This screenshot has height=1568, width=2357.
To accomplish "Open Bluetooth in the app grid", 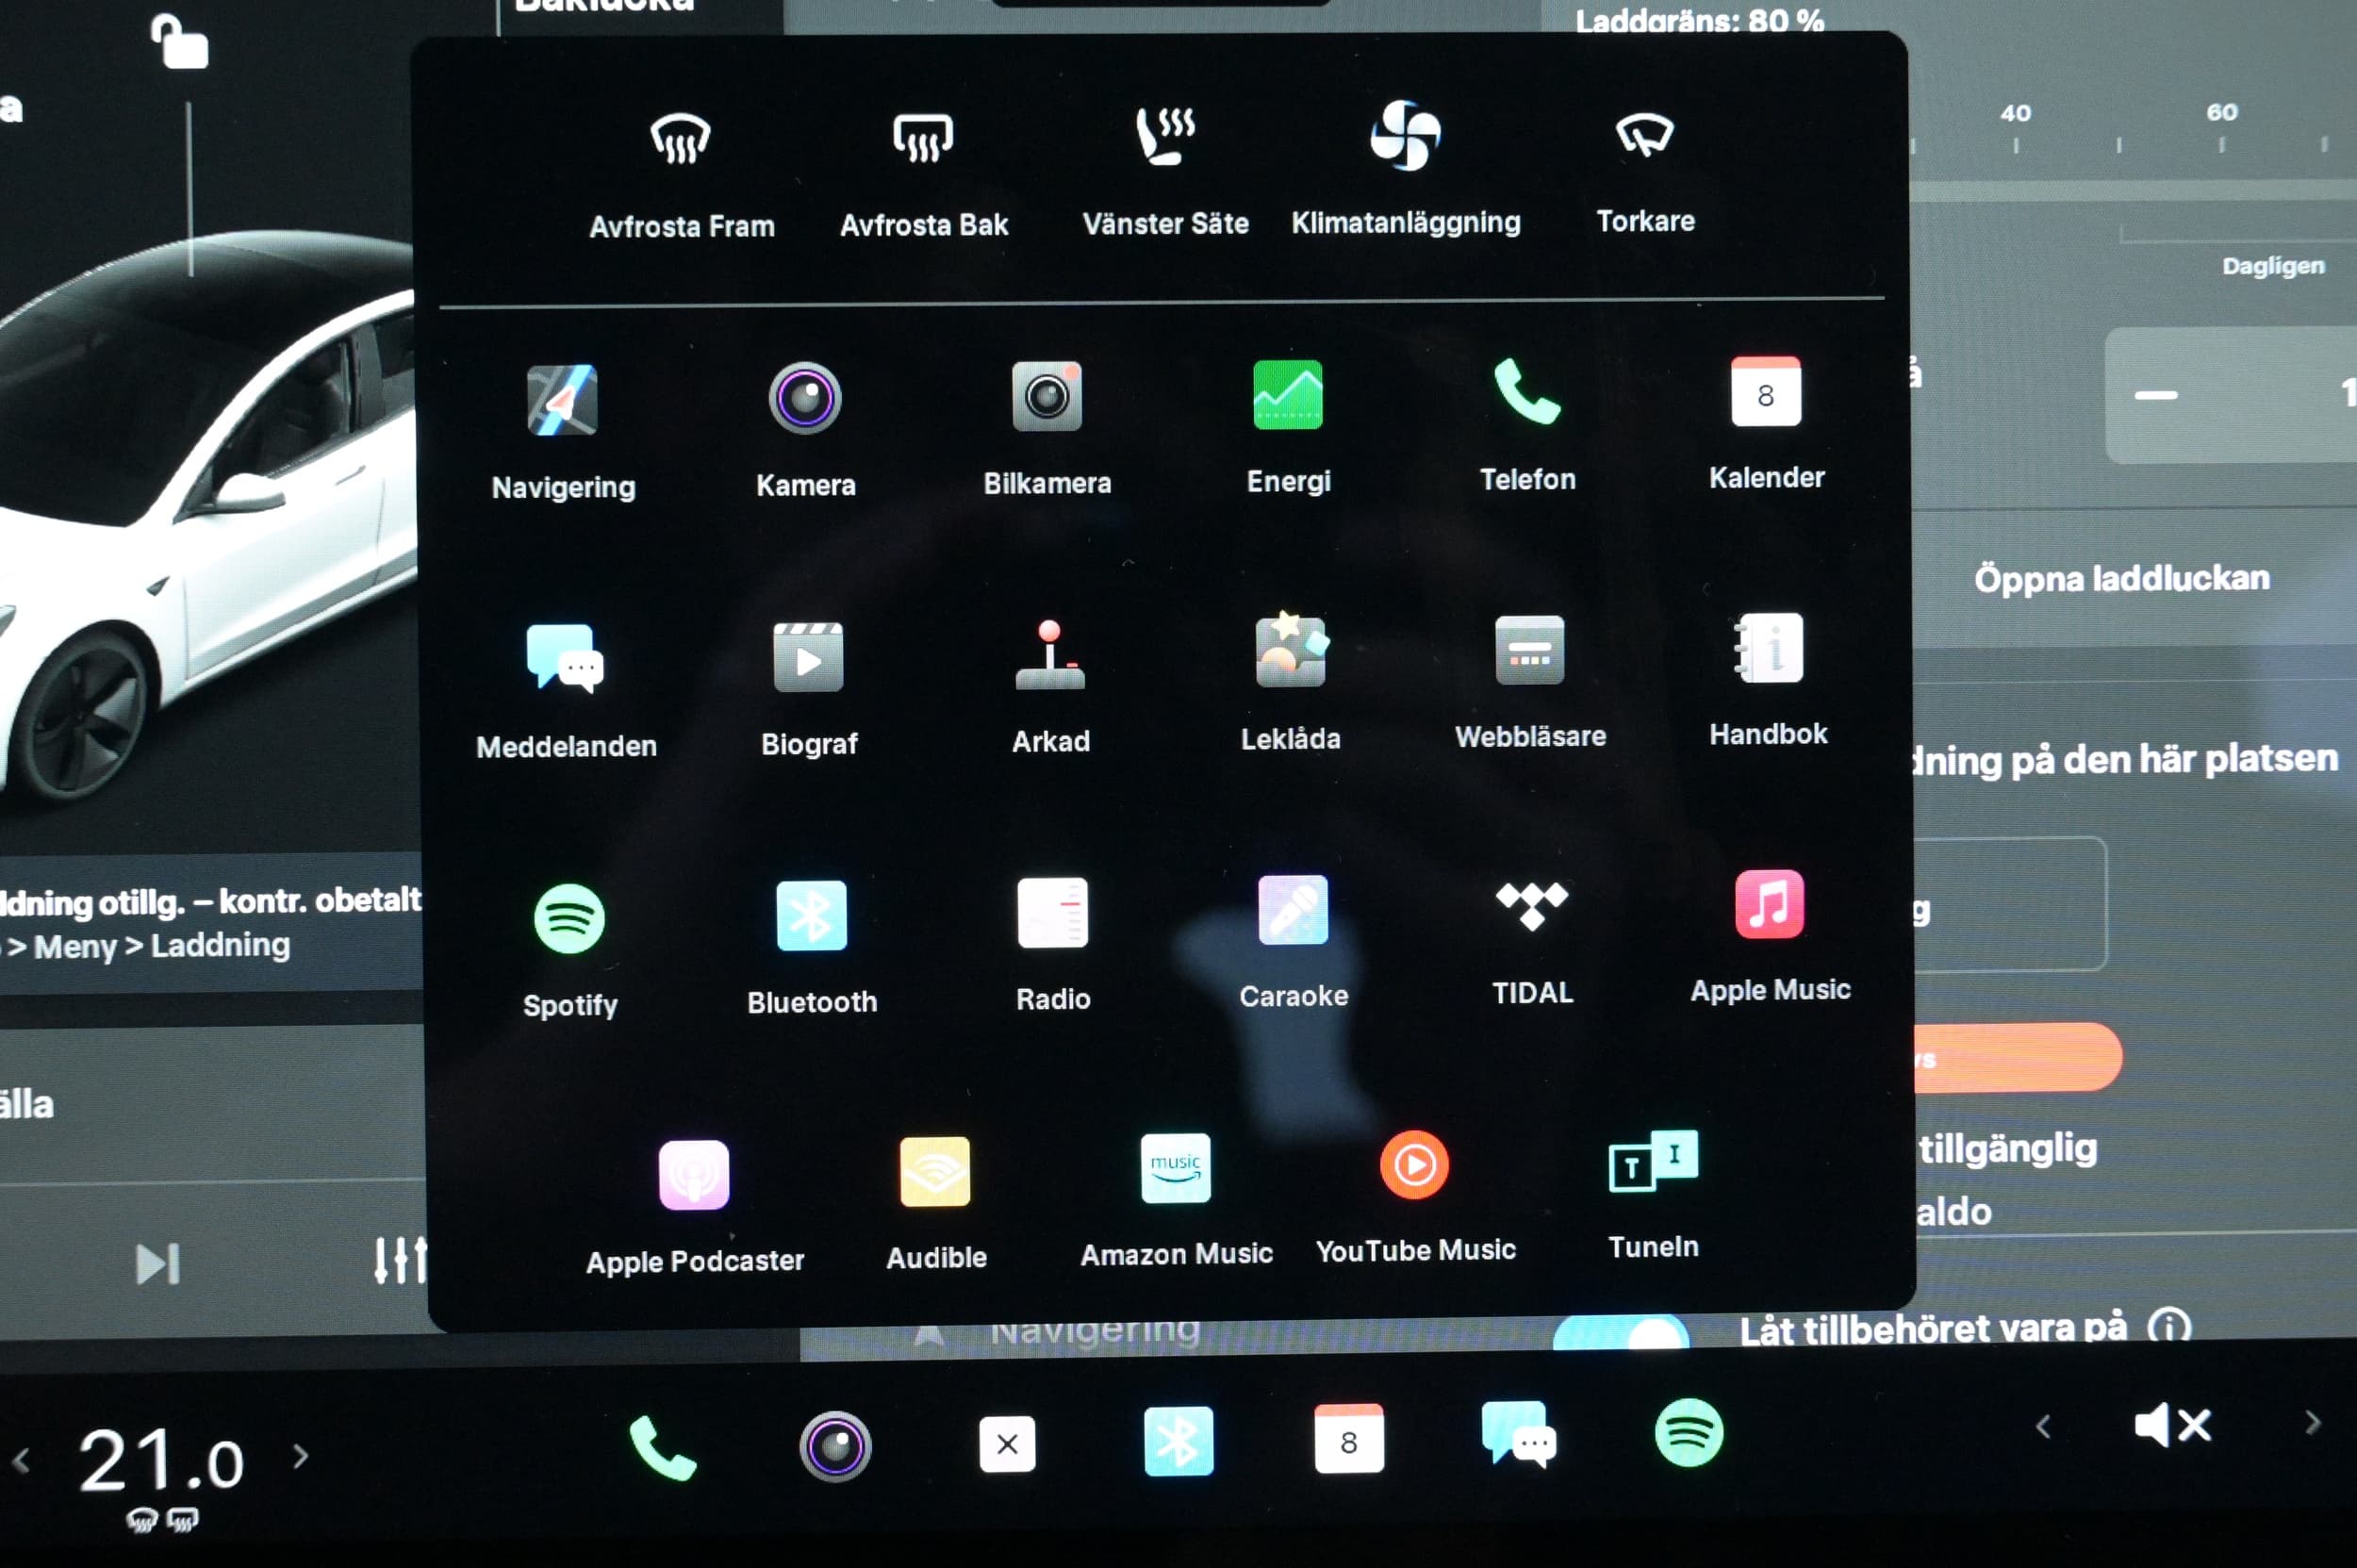I will tap(811, 948).
